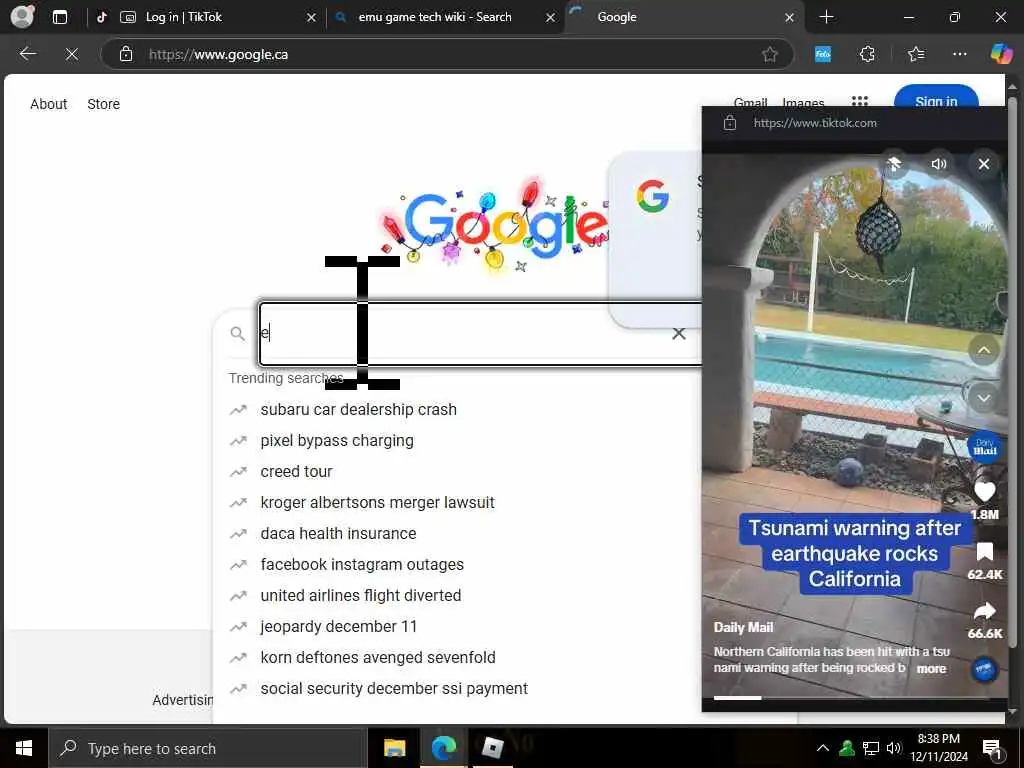1024x768 pixels.
Task: Close the TikTok tab
Action: click(x=311, y=18)
